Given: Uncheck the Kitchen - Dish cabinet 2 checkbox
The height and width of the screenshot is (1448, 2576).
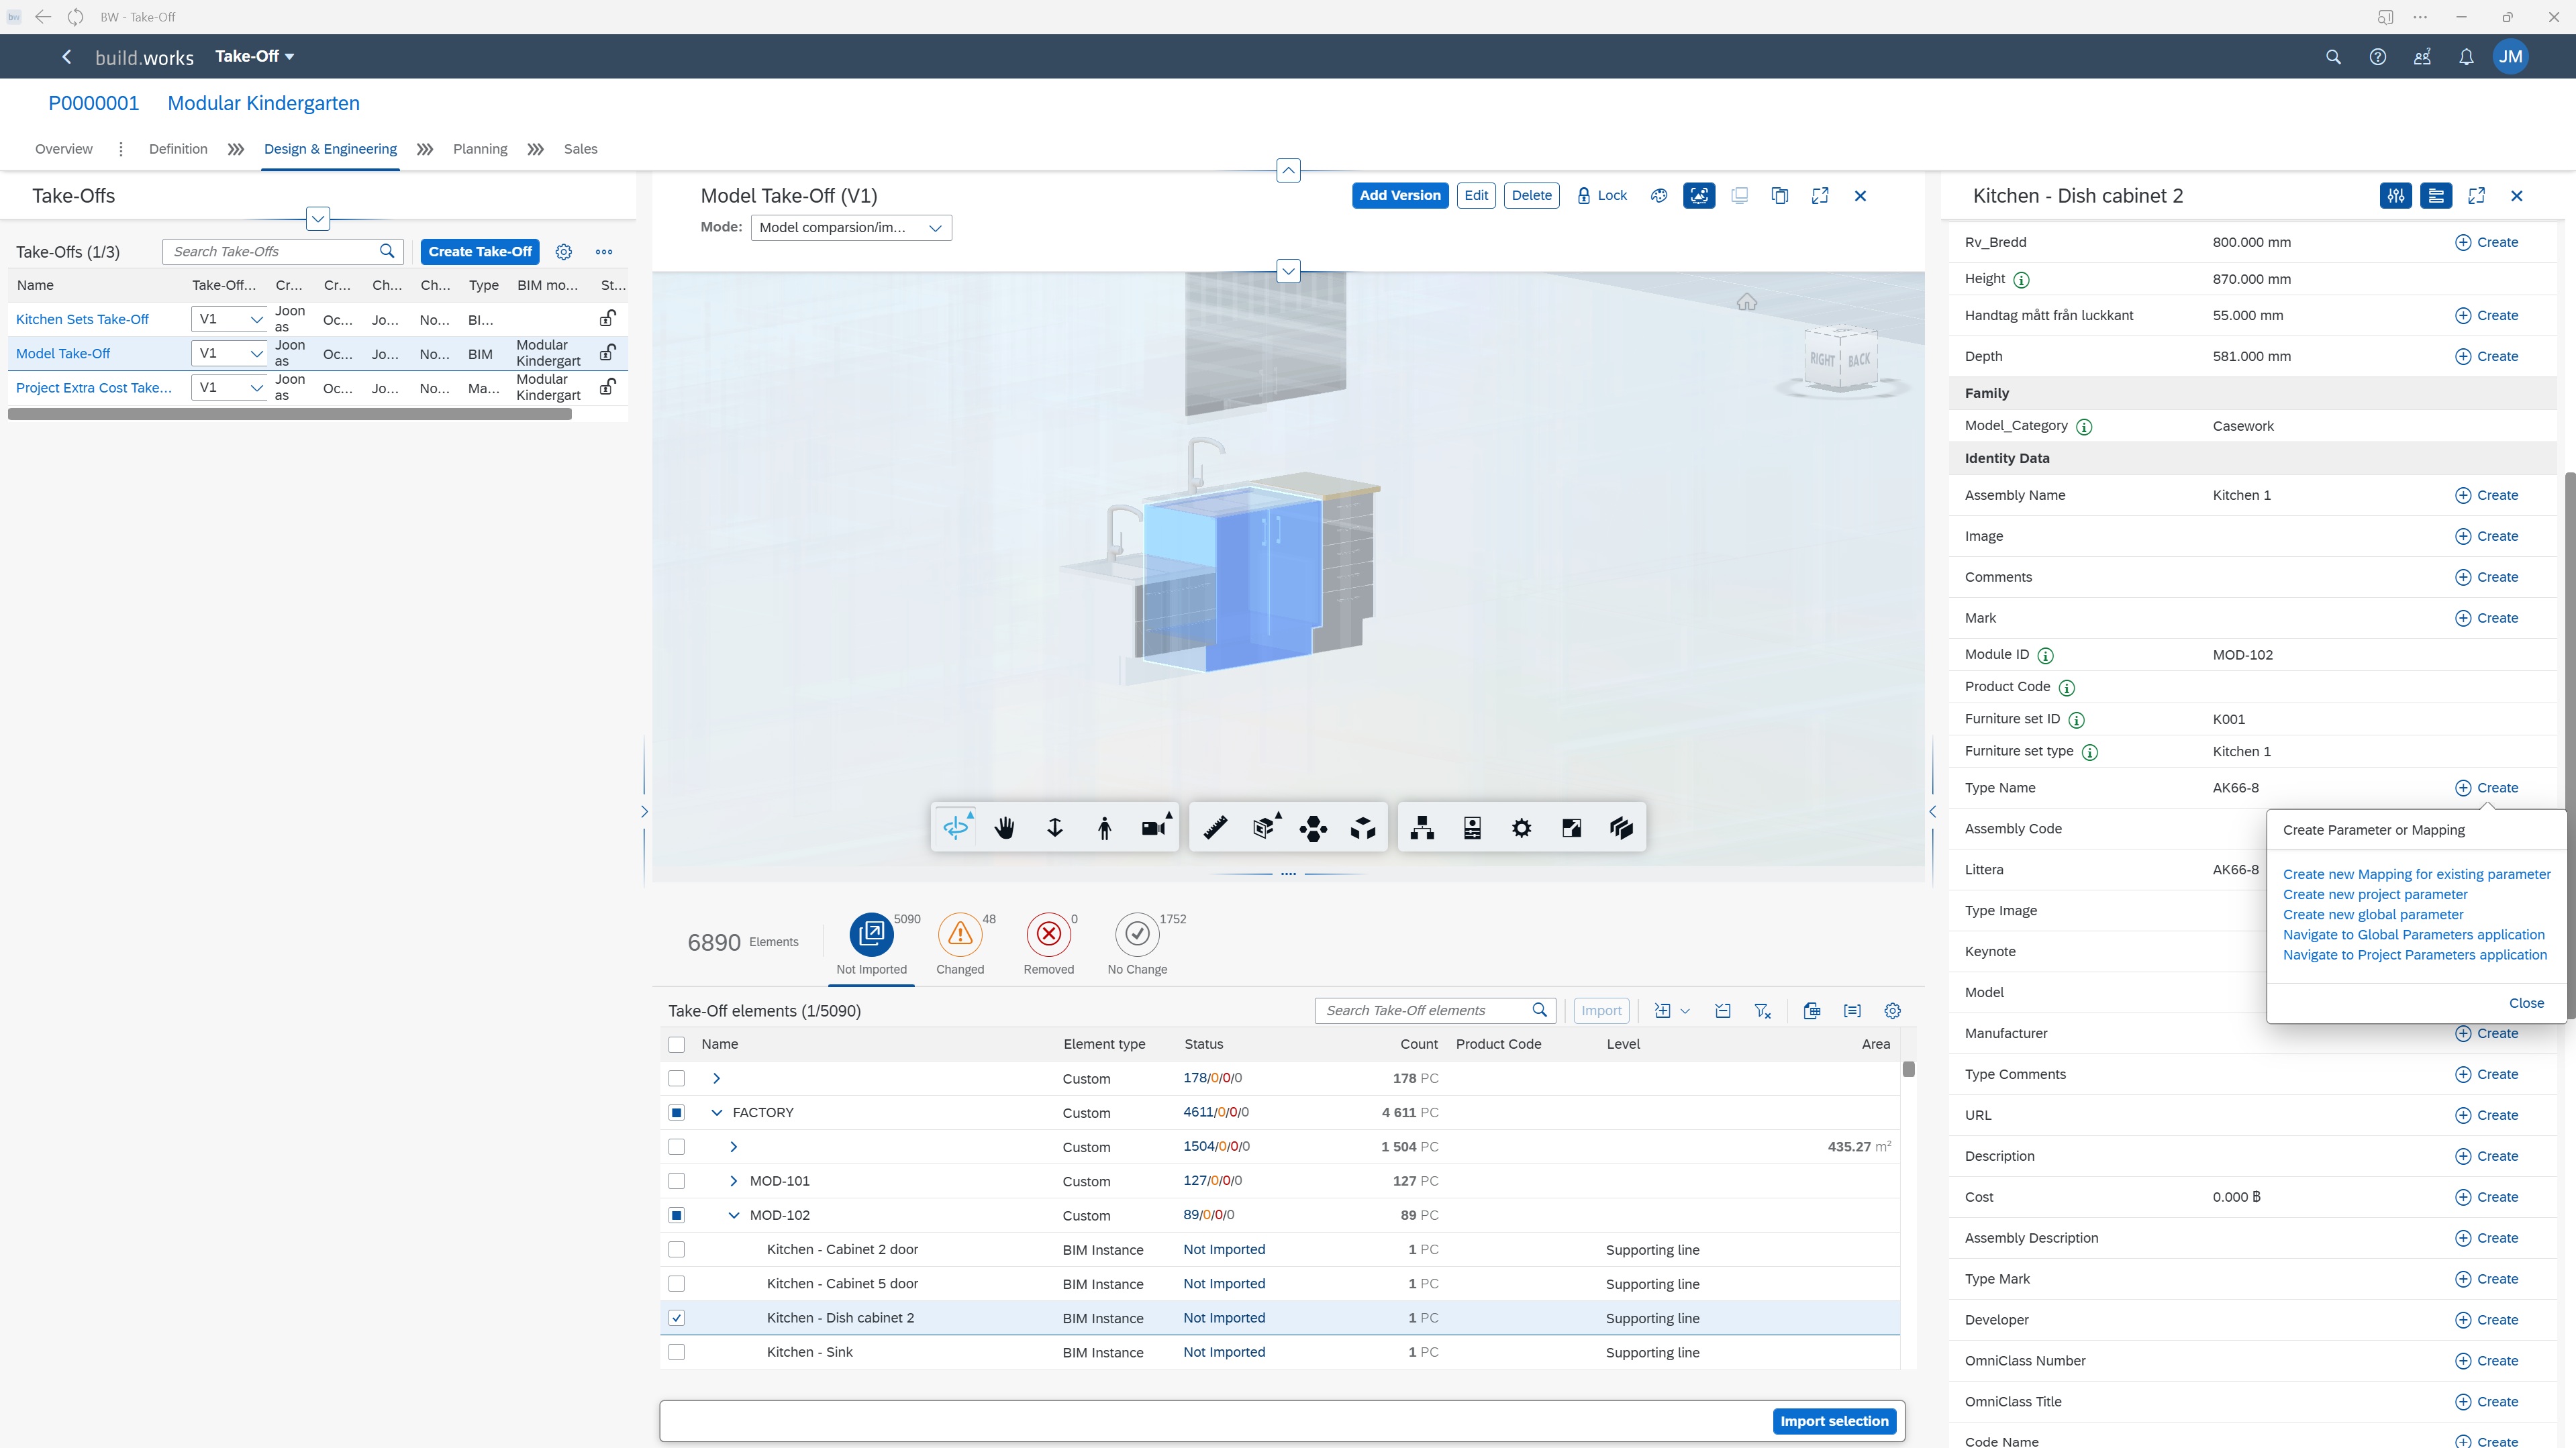Looking at the screenshot, I should (x=677, y=1318).
